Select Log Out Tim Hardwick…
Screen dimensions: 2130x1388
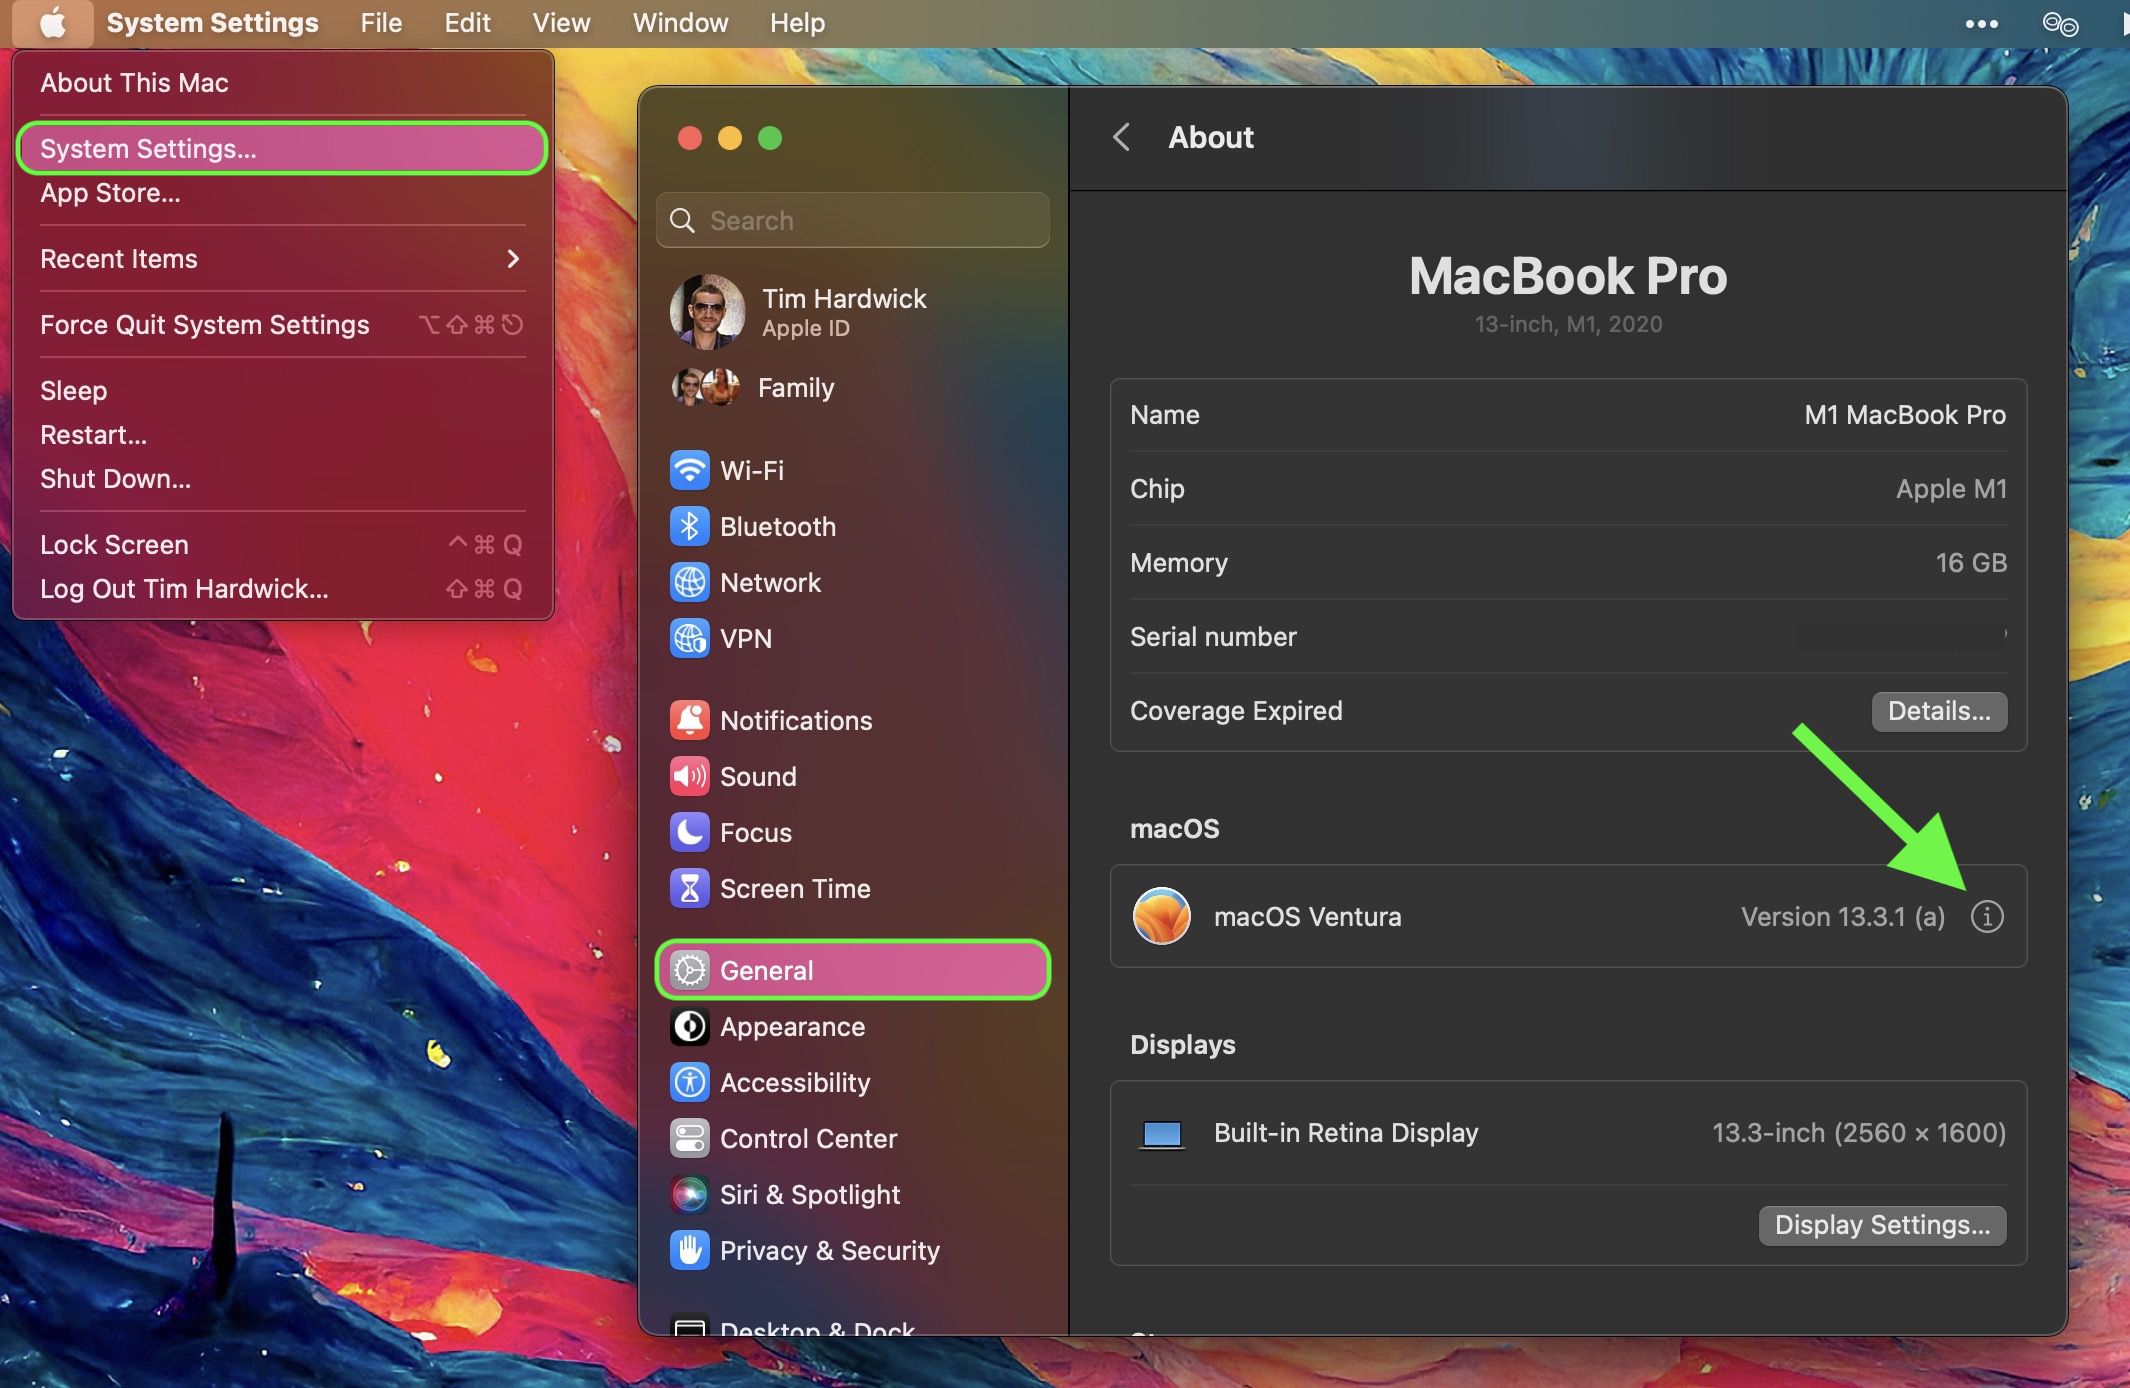(x=282, y=589)
